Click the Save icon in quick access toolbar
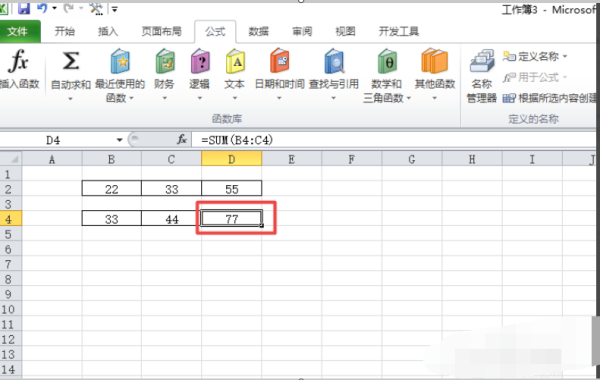600x380 pixels. [24, 8]
